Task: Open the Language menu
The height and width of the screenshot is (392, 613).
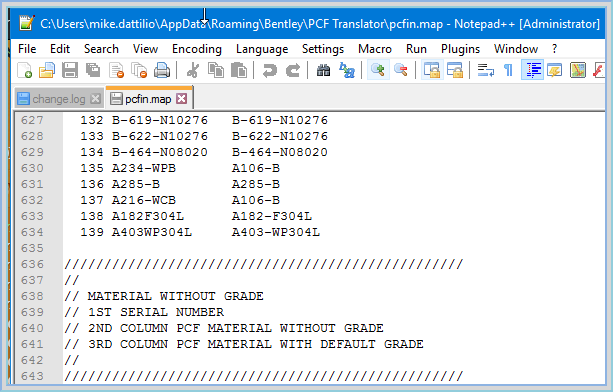Action: 262,49
